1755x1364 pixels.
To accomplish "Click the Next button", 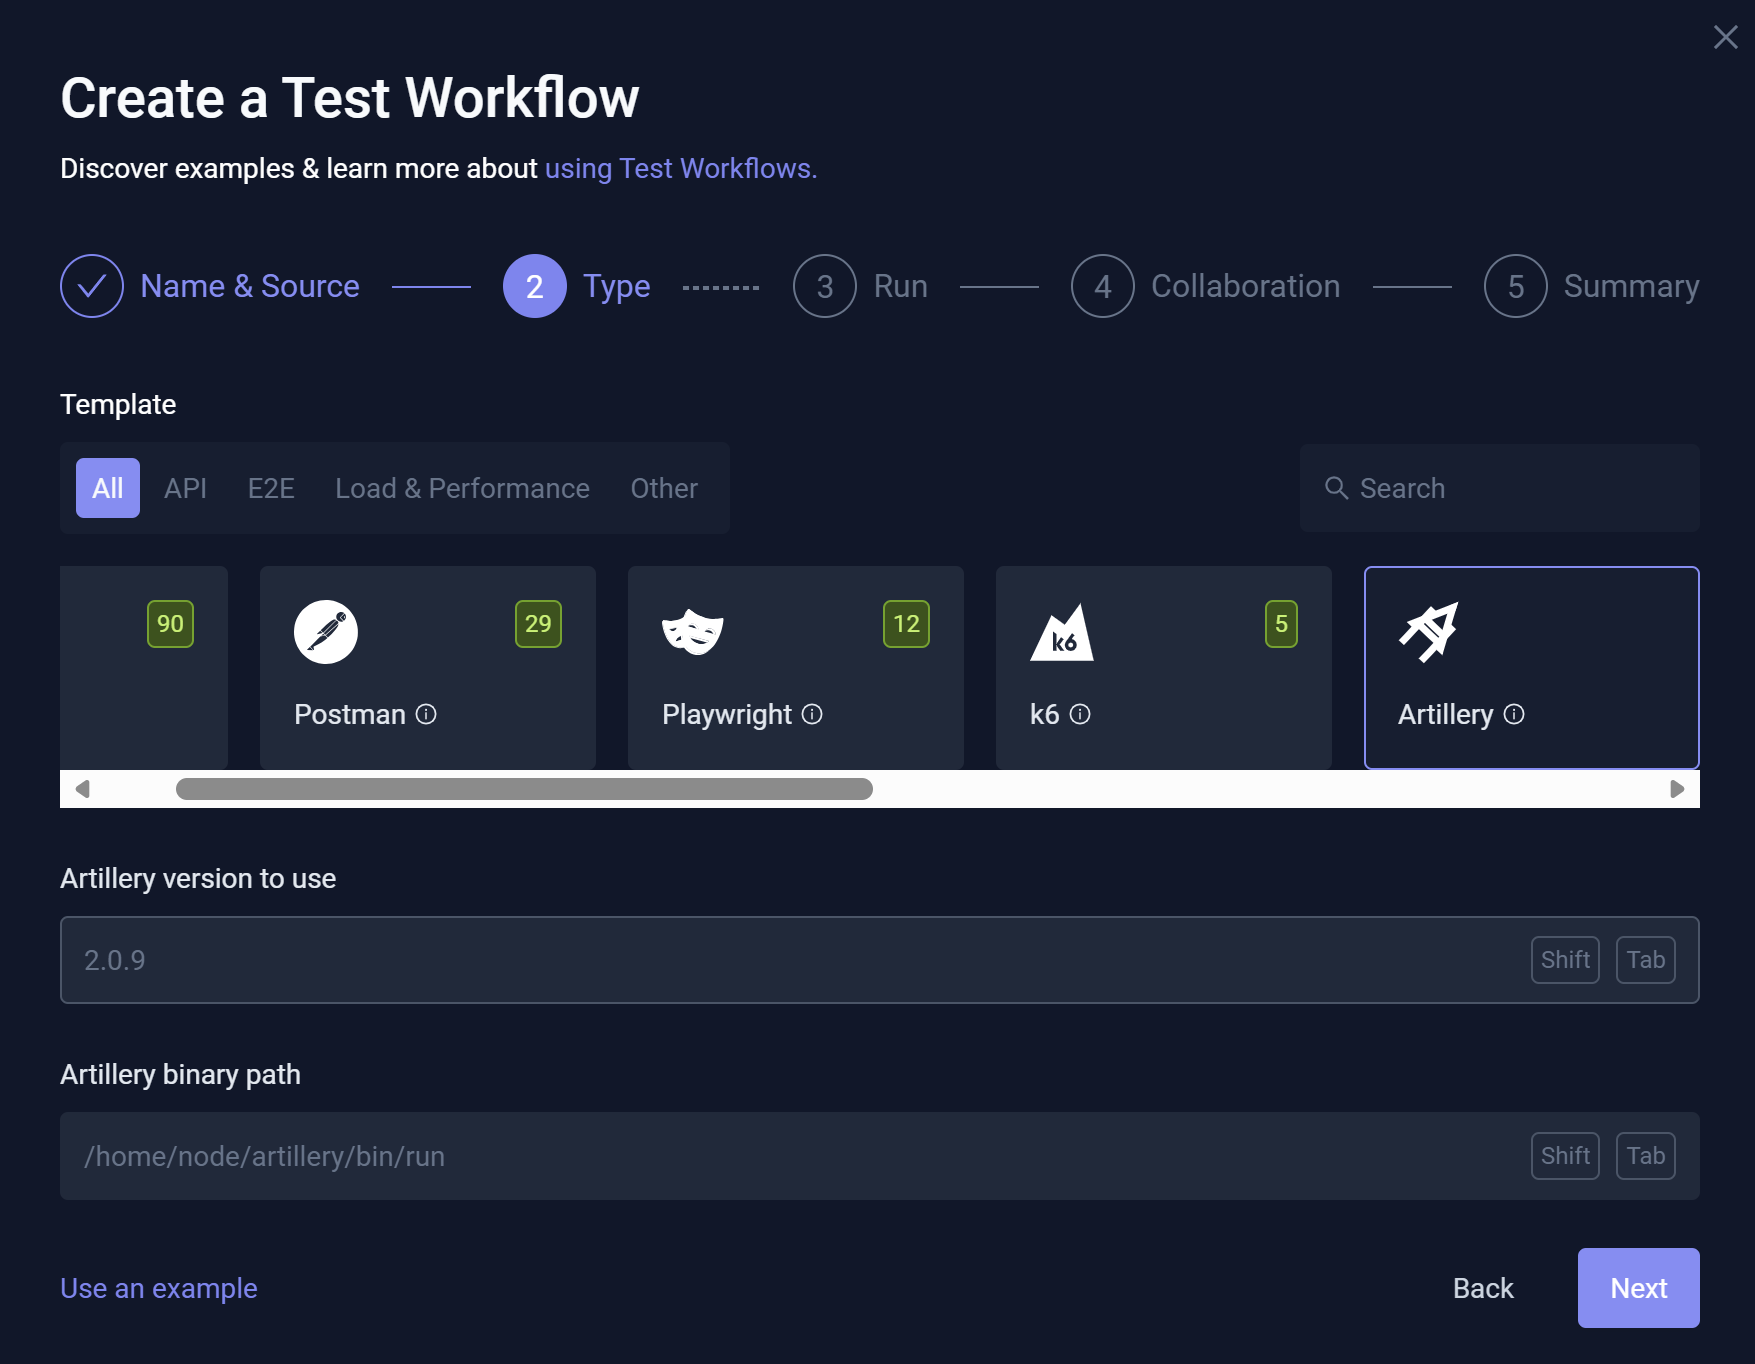I will [x=1638, y=1288].
